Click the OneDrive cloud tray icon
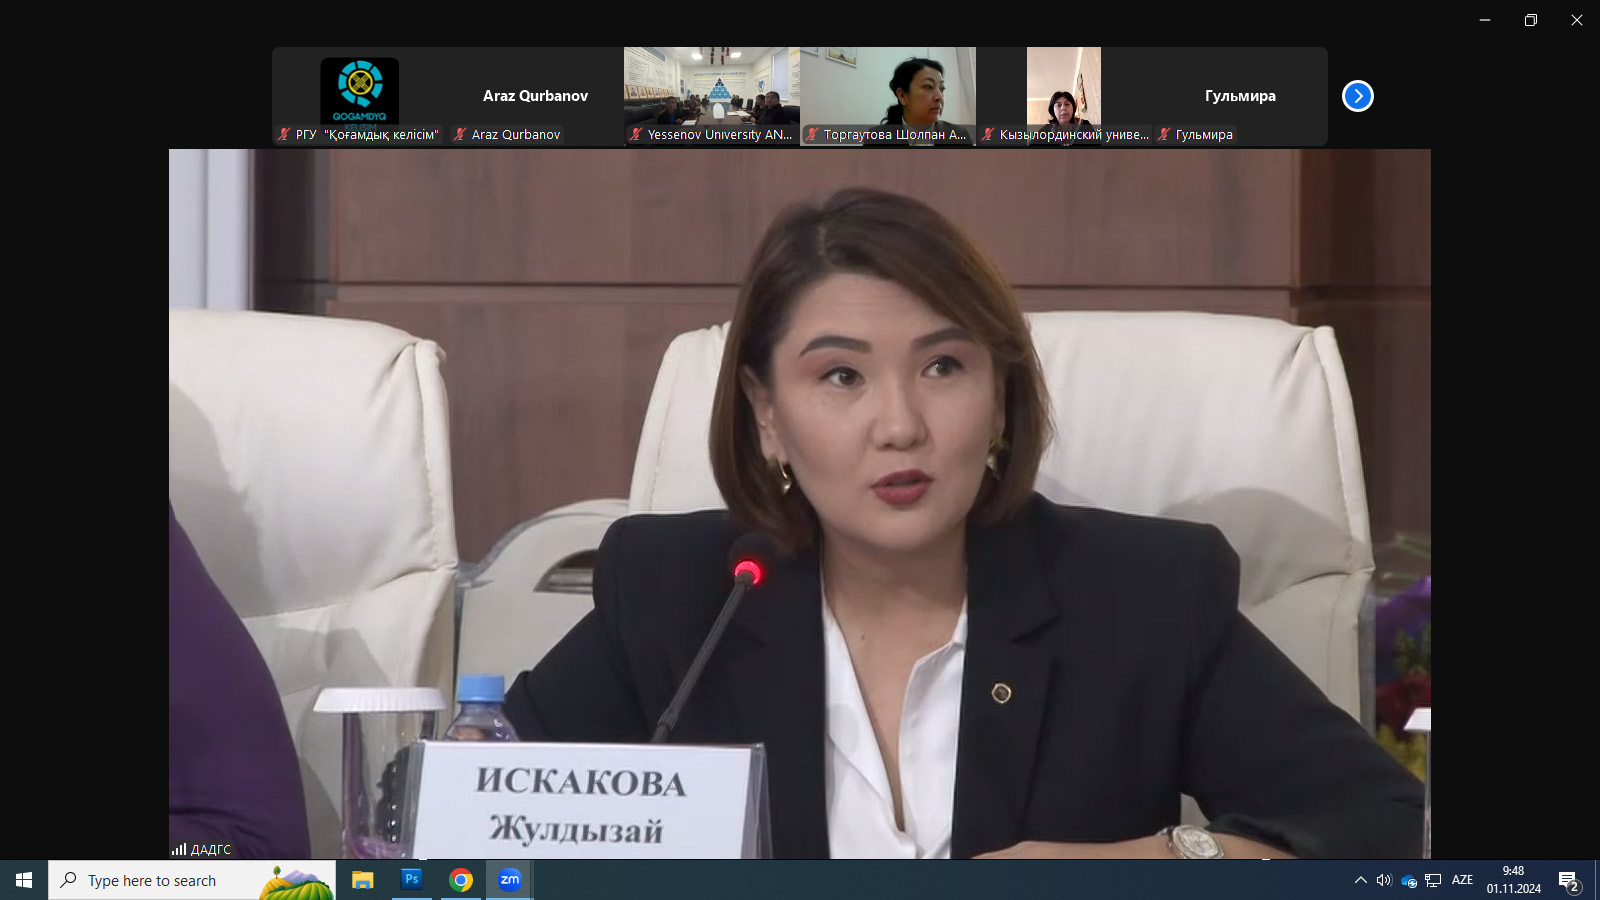Screen dimensions: 1600x900 point(1409,881)
